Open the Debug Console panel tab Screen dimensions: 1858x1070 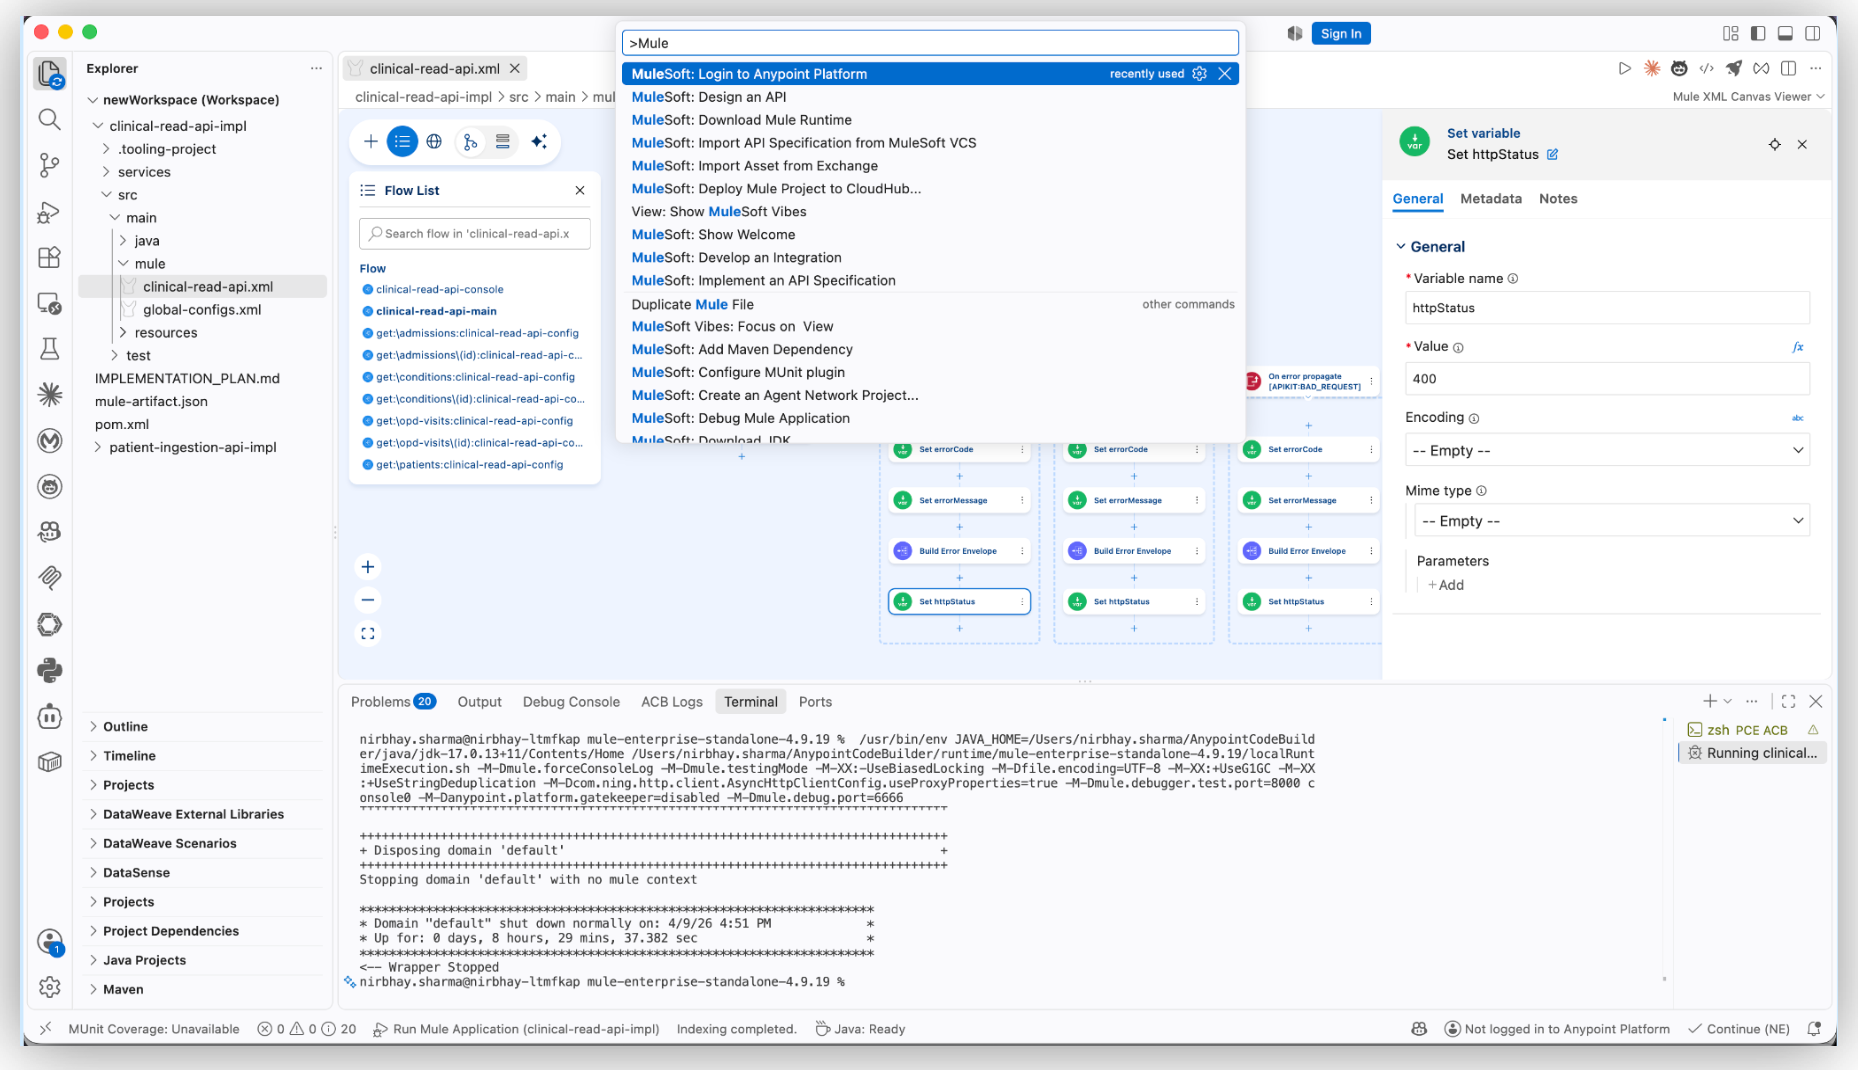(x=571, y=702)
